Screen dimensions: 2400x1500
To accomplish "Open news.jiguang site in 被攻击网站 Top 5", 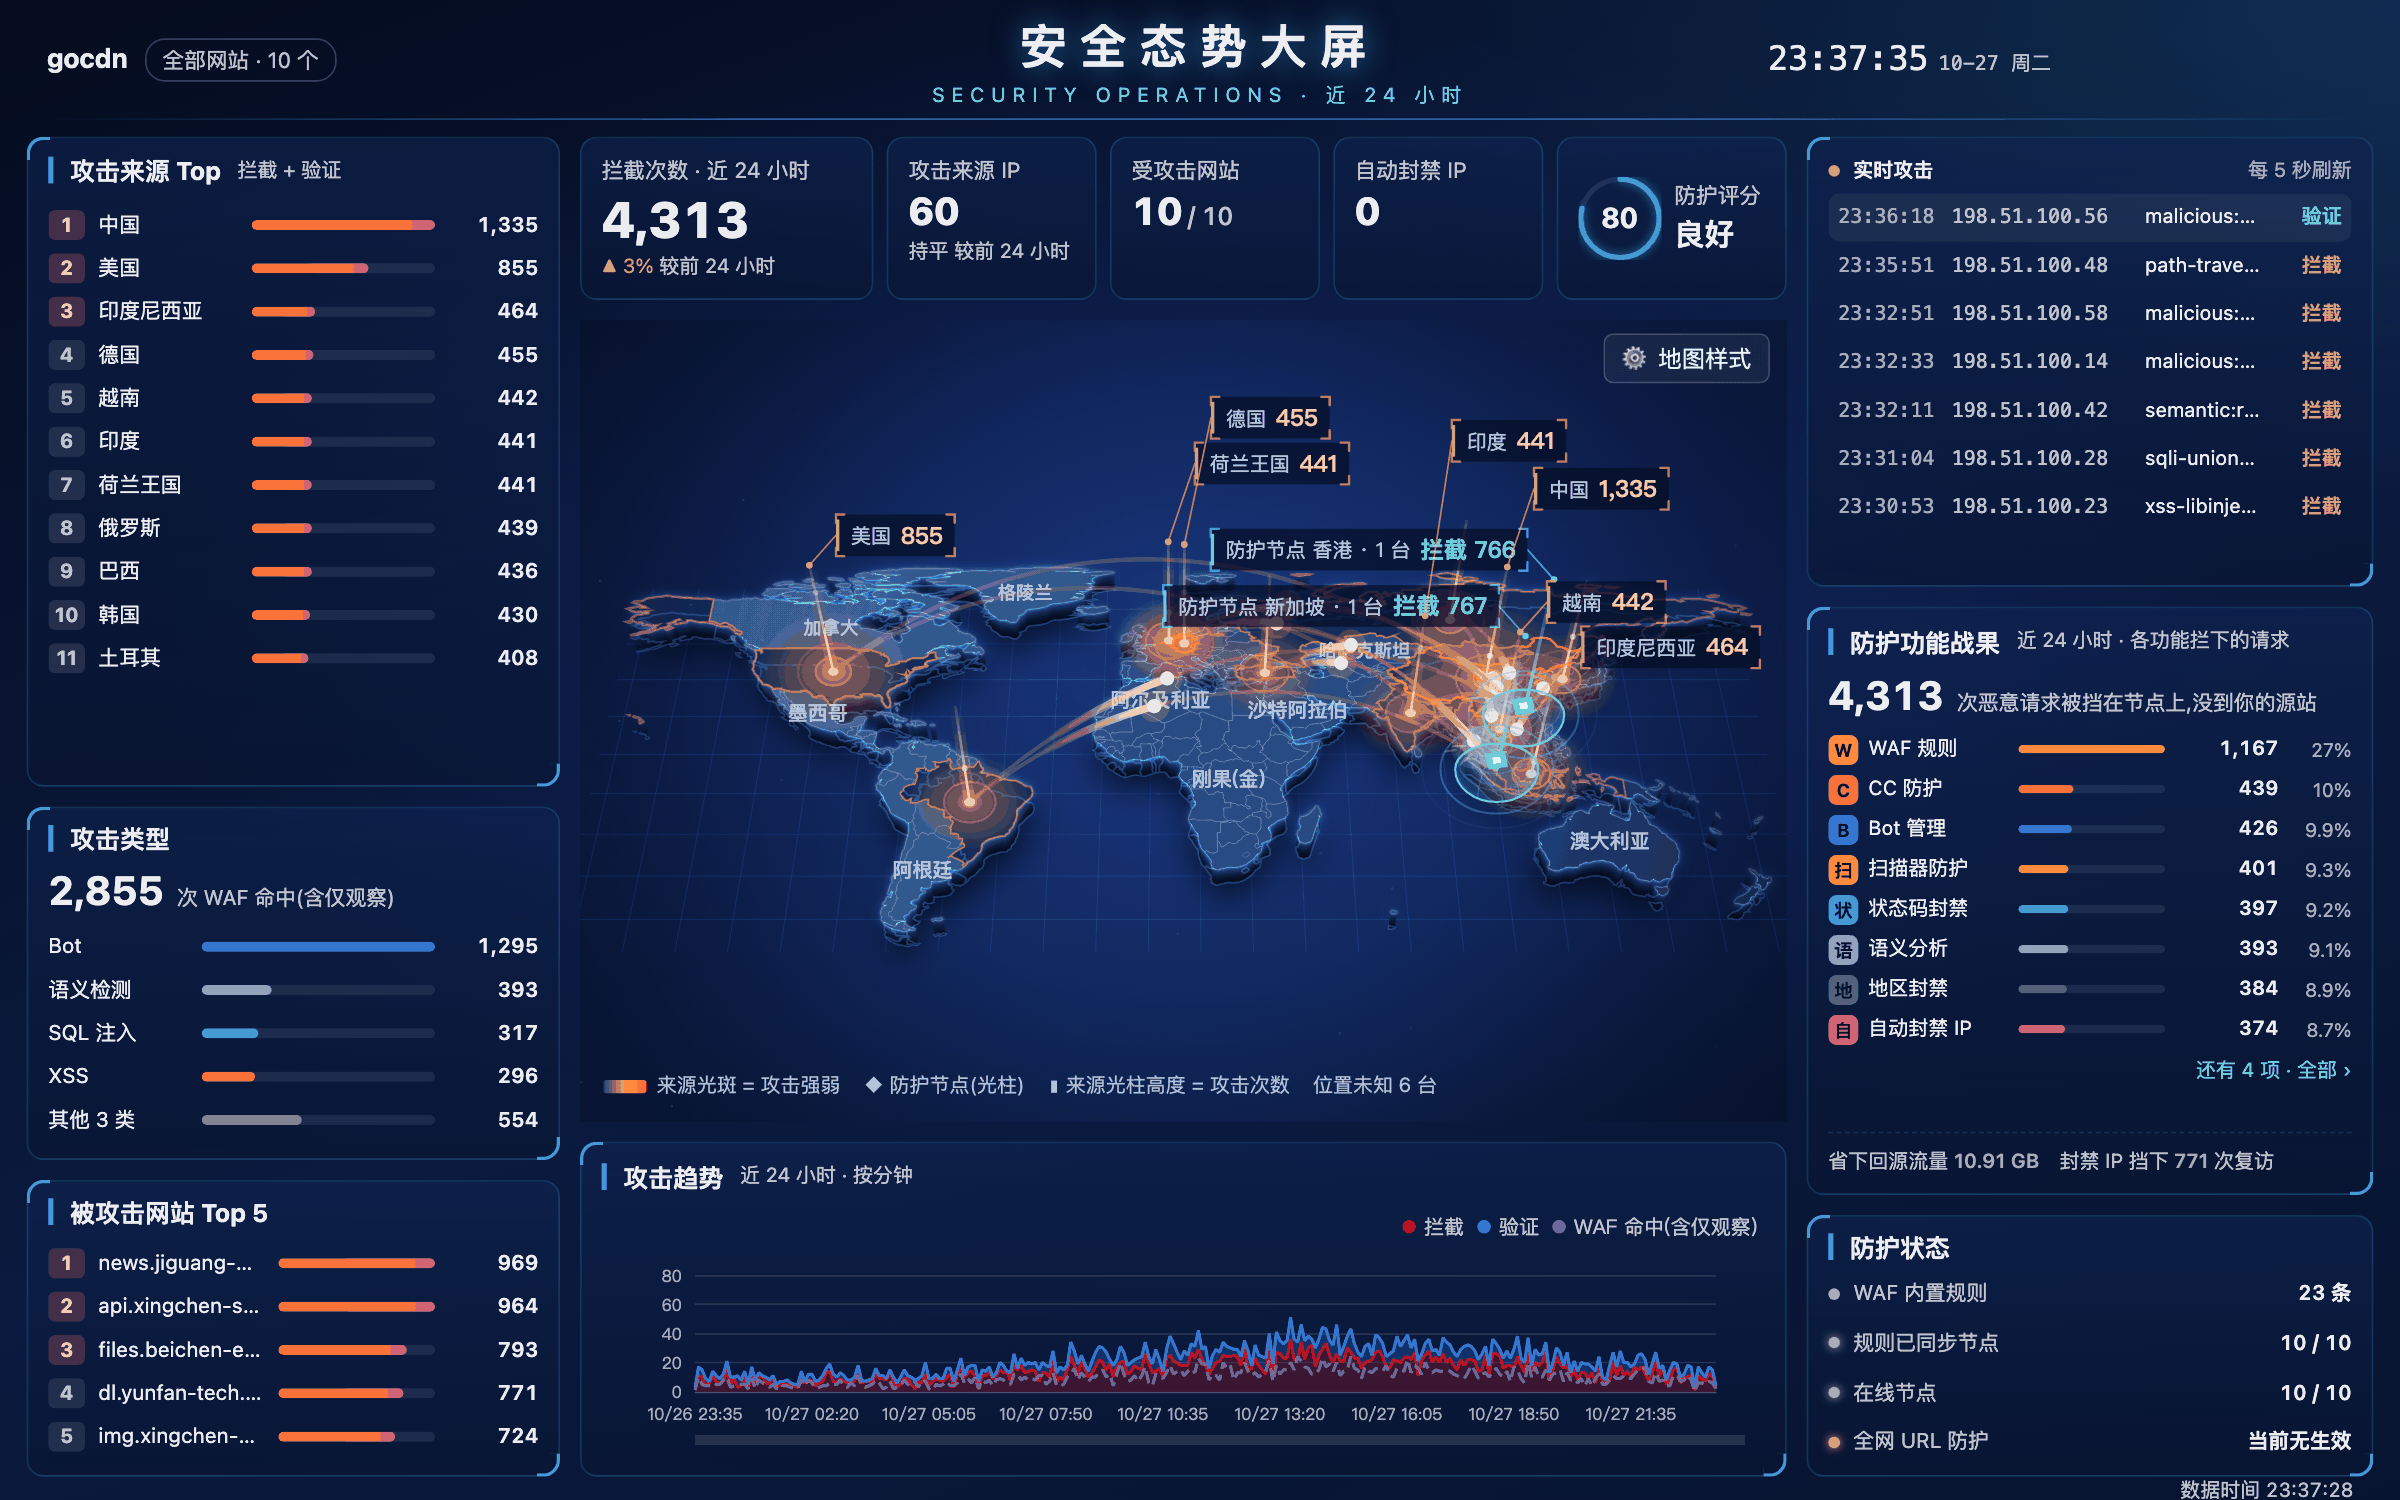I will [x=293, y=1263].
